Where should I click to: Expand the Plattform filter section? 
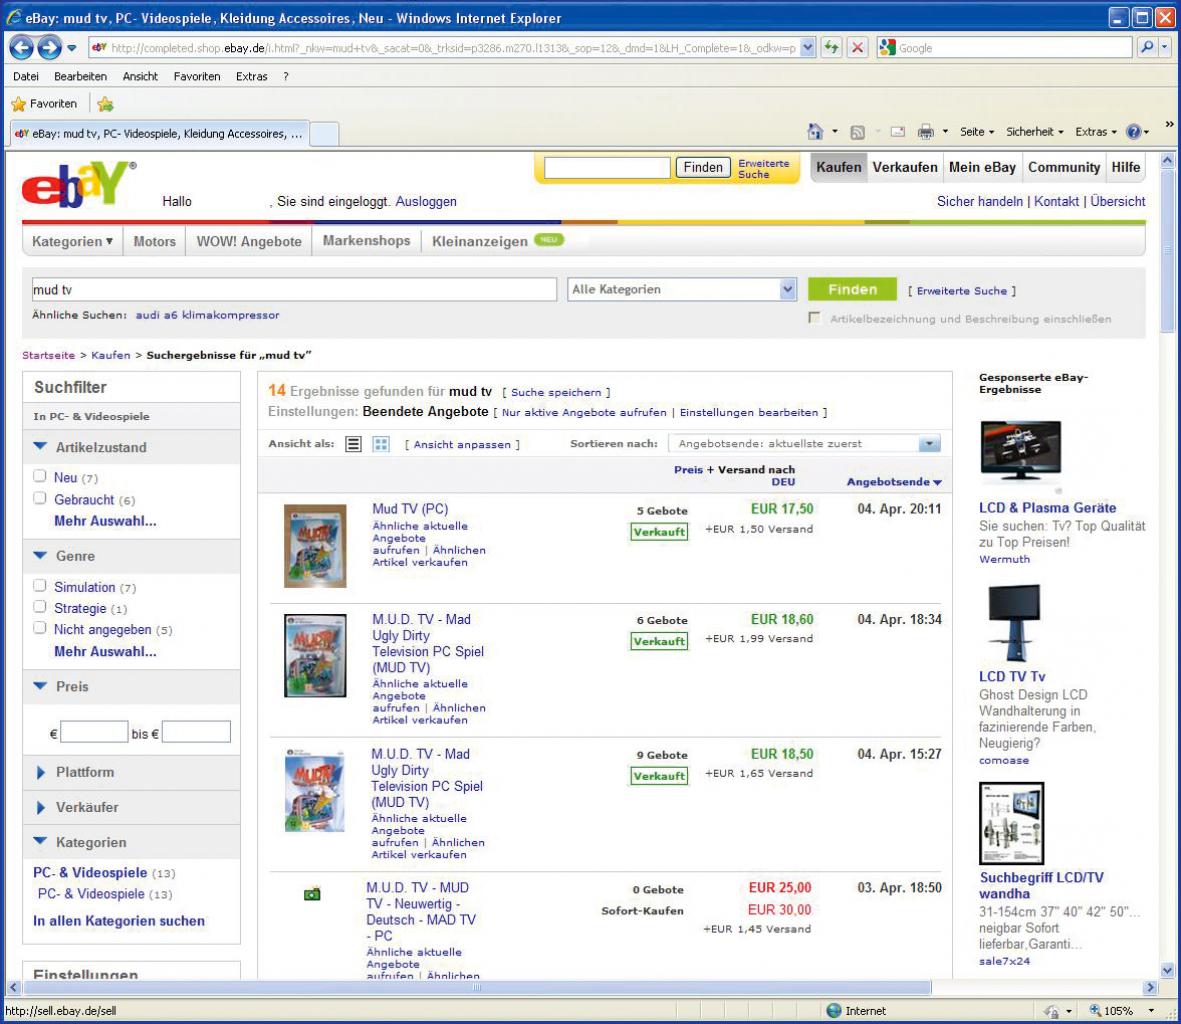pyautogui.click(x=41, y=772)
